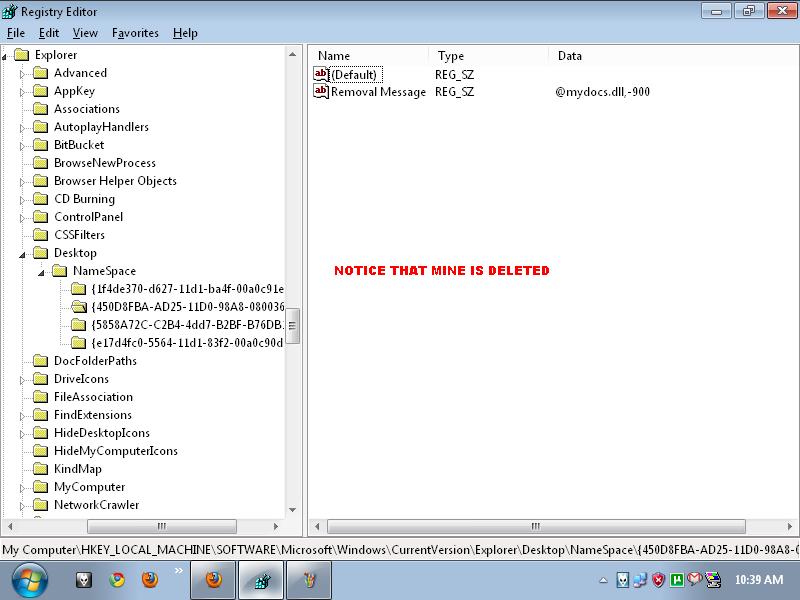Open the Edit menu

[x=49, y=33]
